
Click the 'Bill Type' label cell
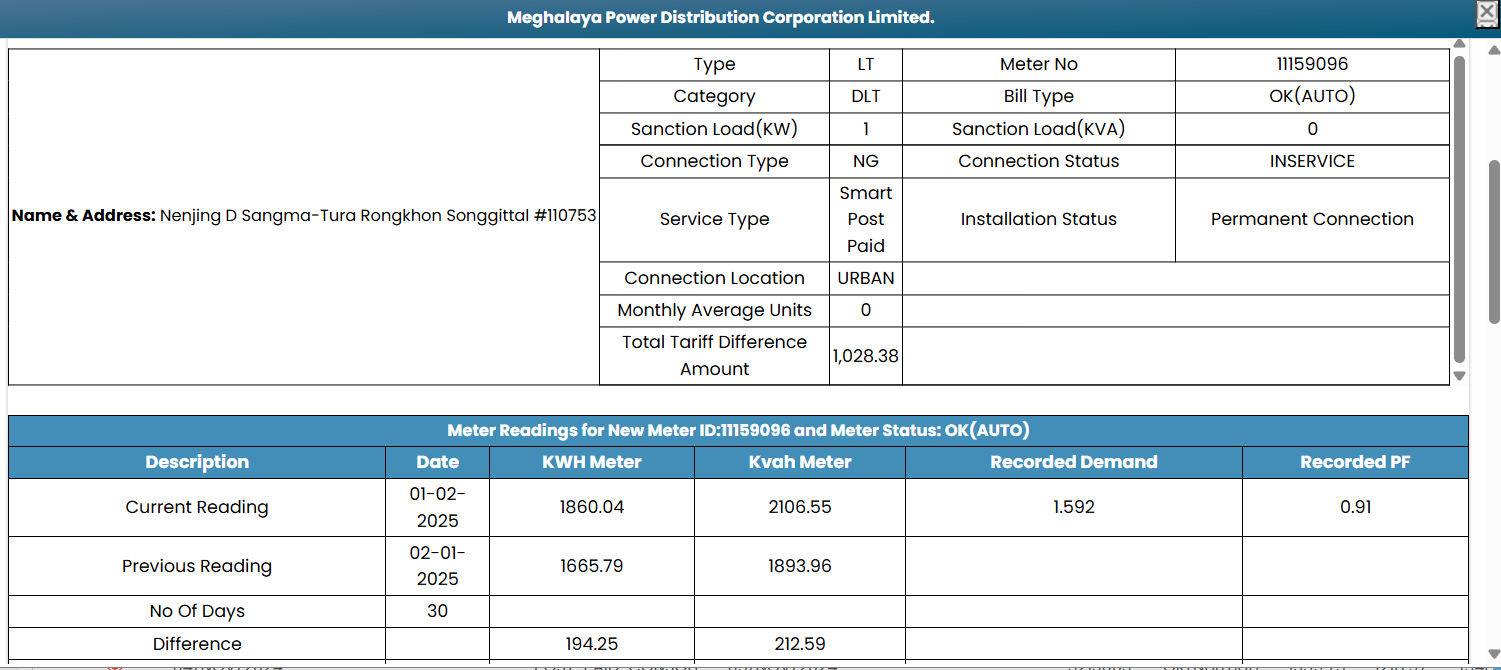coord(1039,97)
